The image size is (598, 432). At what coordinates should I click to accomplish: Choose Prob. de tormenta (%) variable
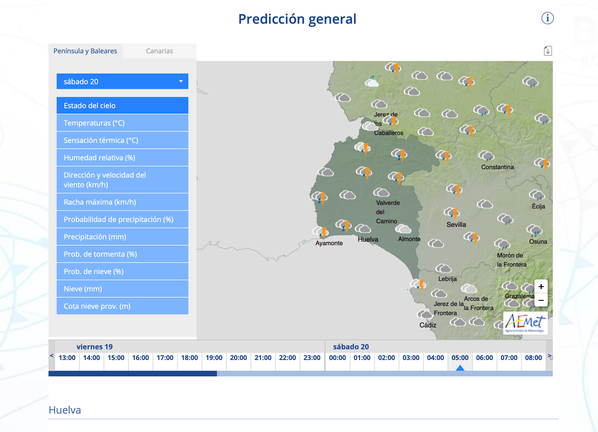[122, 254]
